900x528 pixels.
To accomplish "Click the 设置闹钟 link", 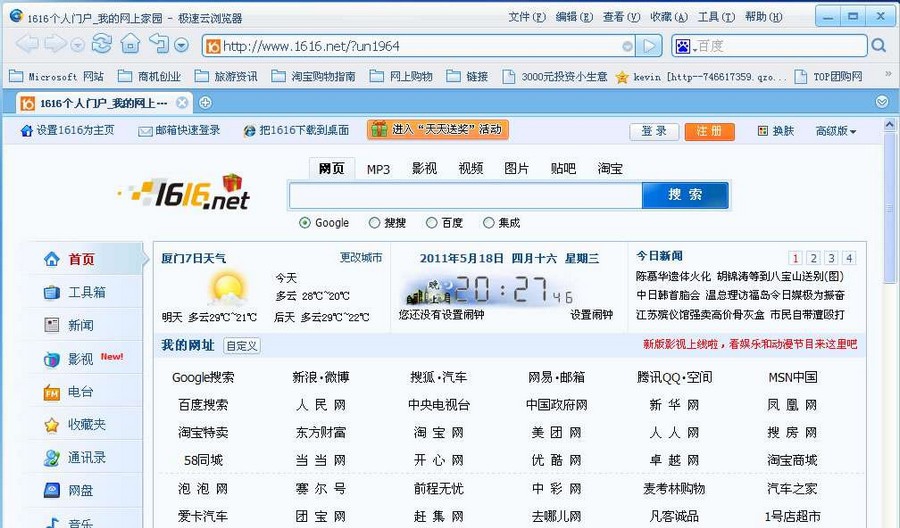I will point(591,315).
